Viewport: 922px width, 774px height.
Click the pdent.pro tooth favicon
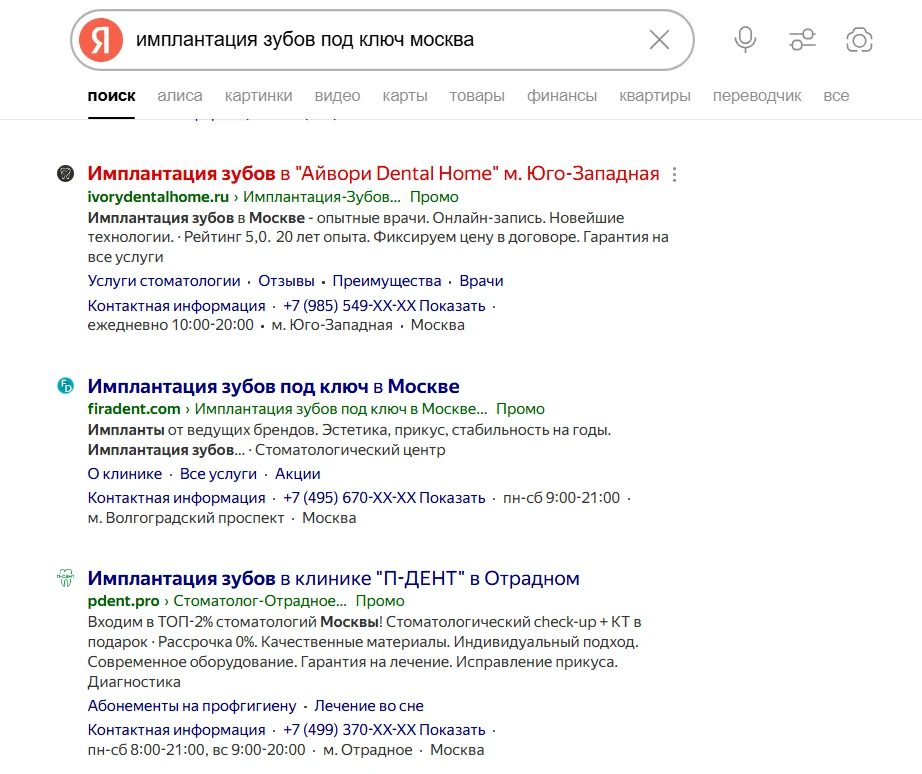(65, 576)
